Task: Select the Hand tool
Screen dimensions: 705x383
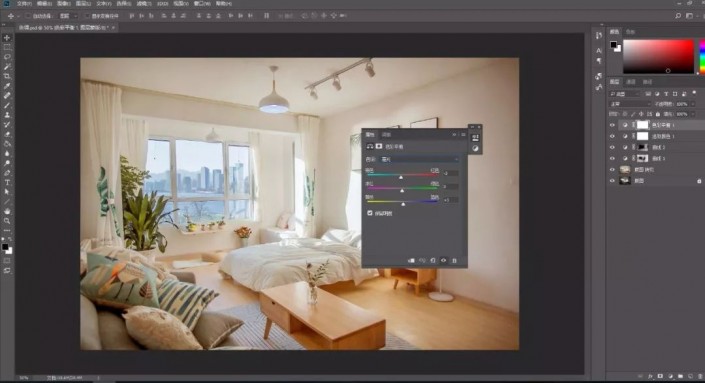Action: [x=7, y=211]
